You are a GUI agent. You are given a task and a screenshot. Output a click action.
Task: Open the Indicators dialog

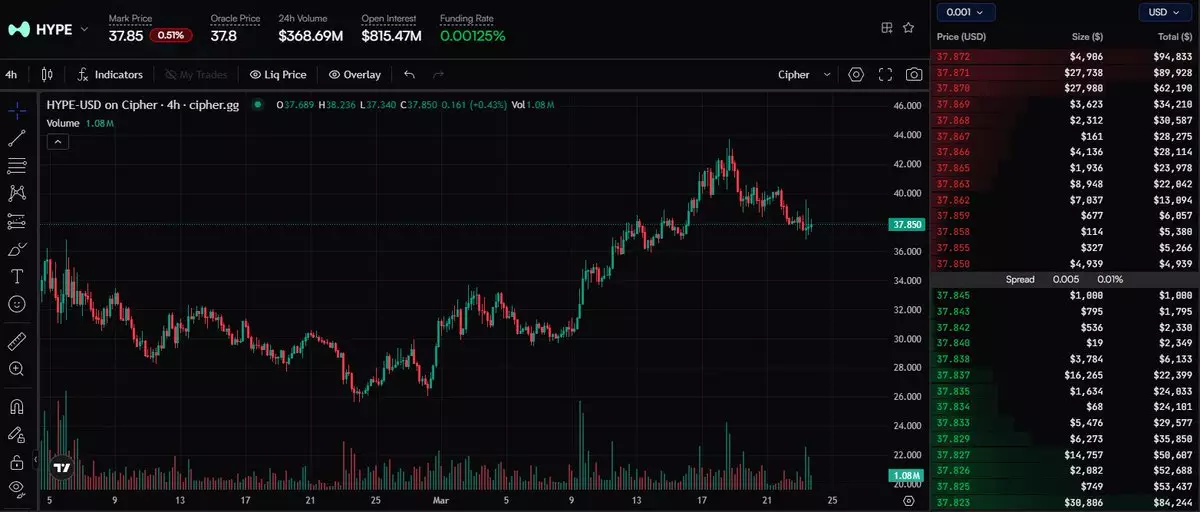[110, 74]
